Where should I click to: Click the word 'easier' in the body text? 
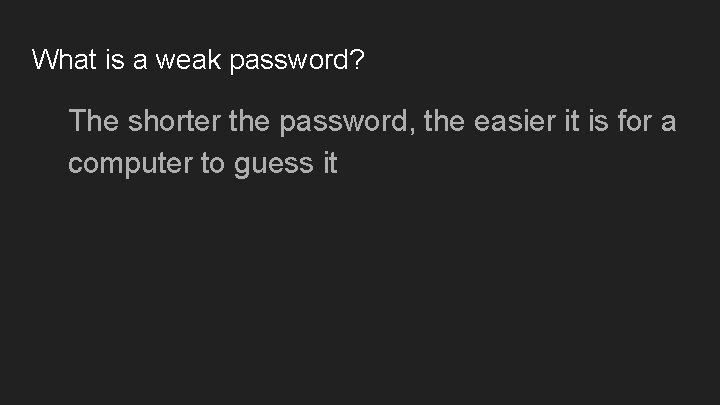515,121
